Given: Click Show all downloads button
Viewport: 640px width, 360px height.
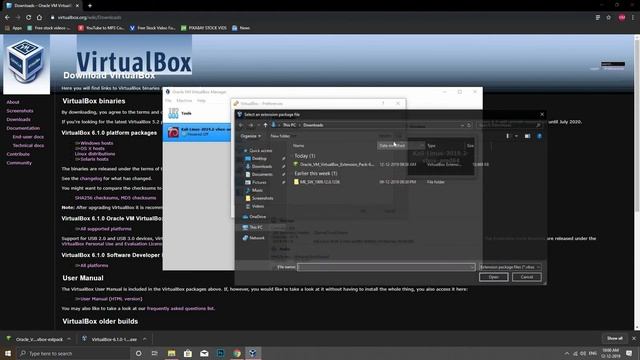Looking at the screenshot, I should click(614, 338).
